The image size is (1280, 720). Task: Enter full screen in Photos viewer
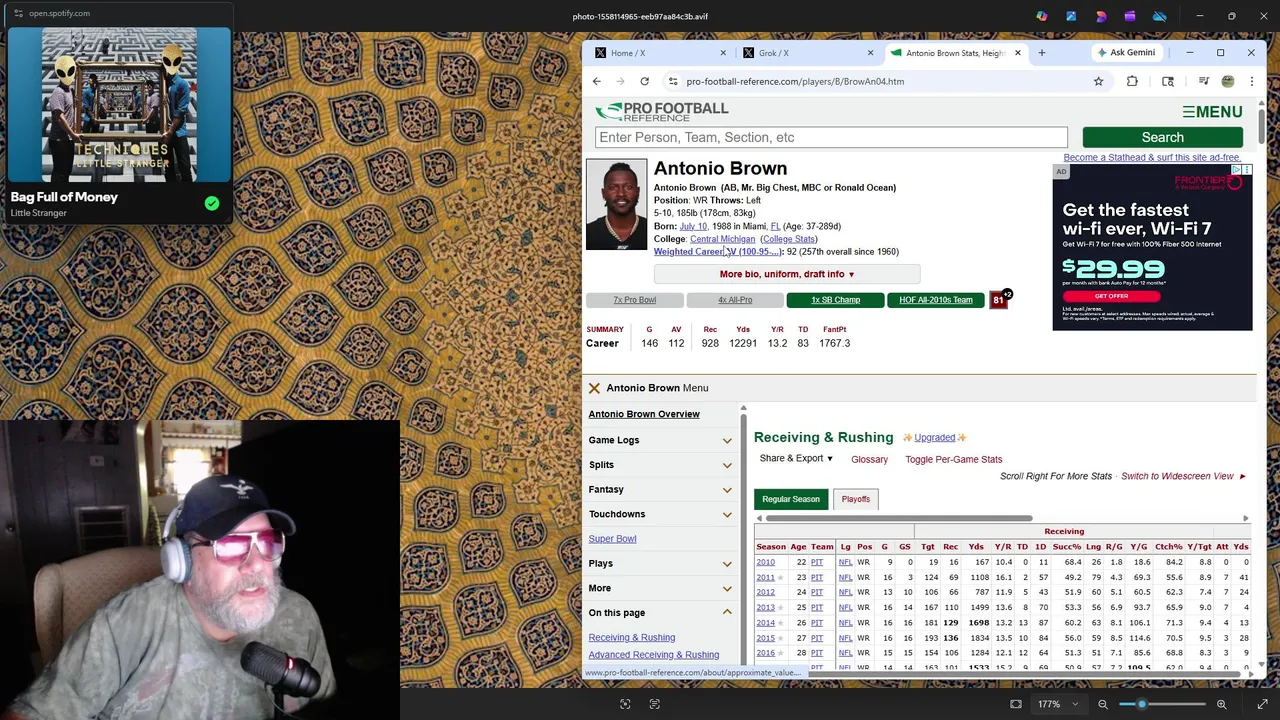[1262, 704]
